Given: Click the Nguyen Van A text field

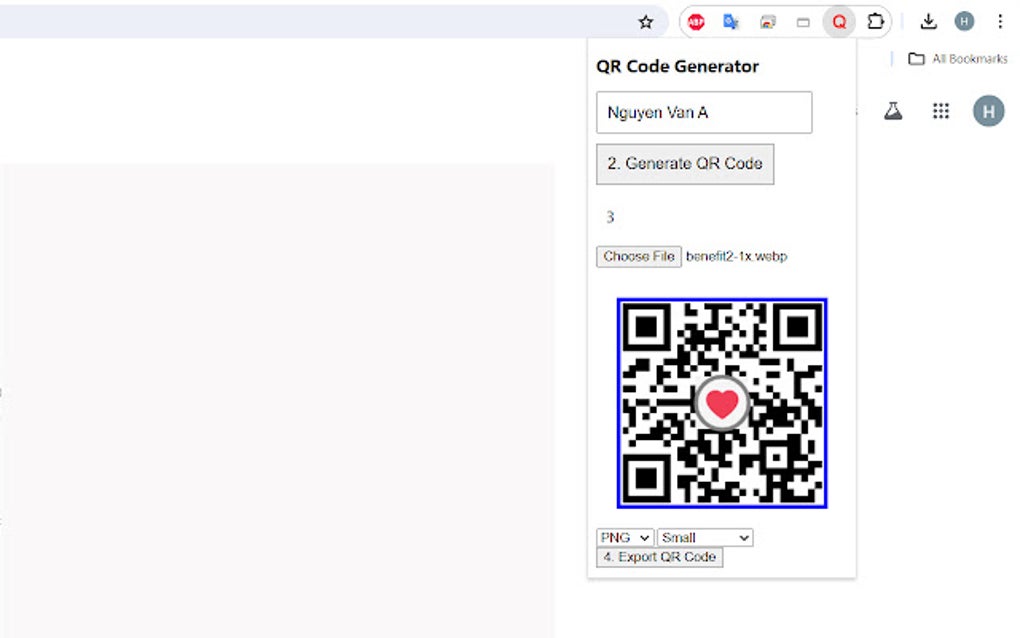Looking at the screenshot, I should click(x=703, y=112).
